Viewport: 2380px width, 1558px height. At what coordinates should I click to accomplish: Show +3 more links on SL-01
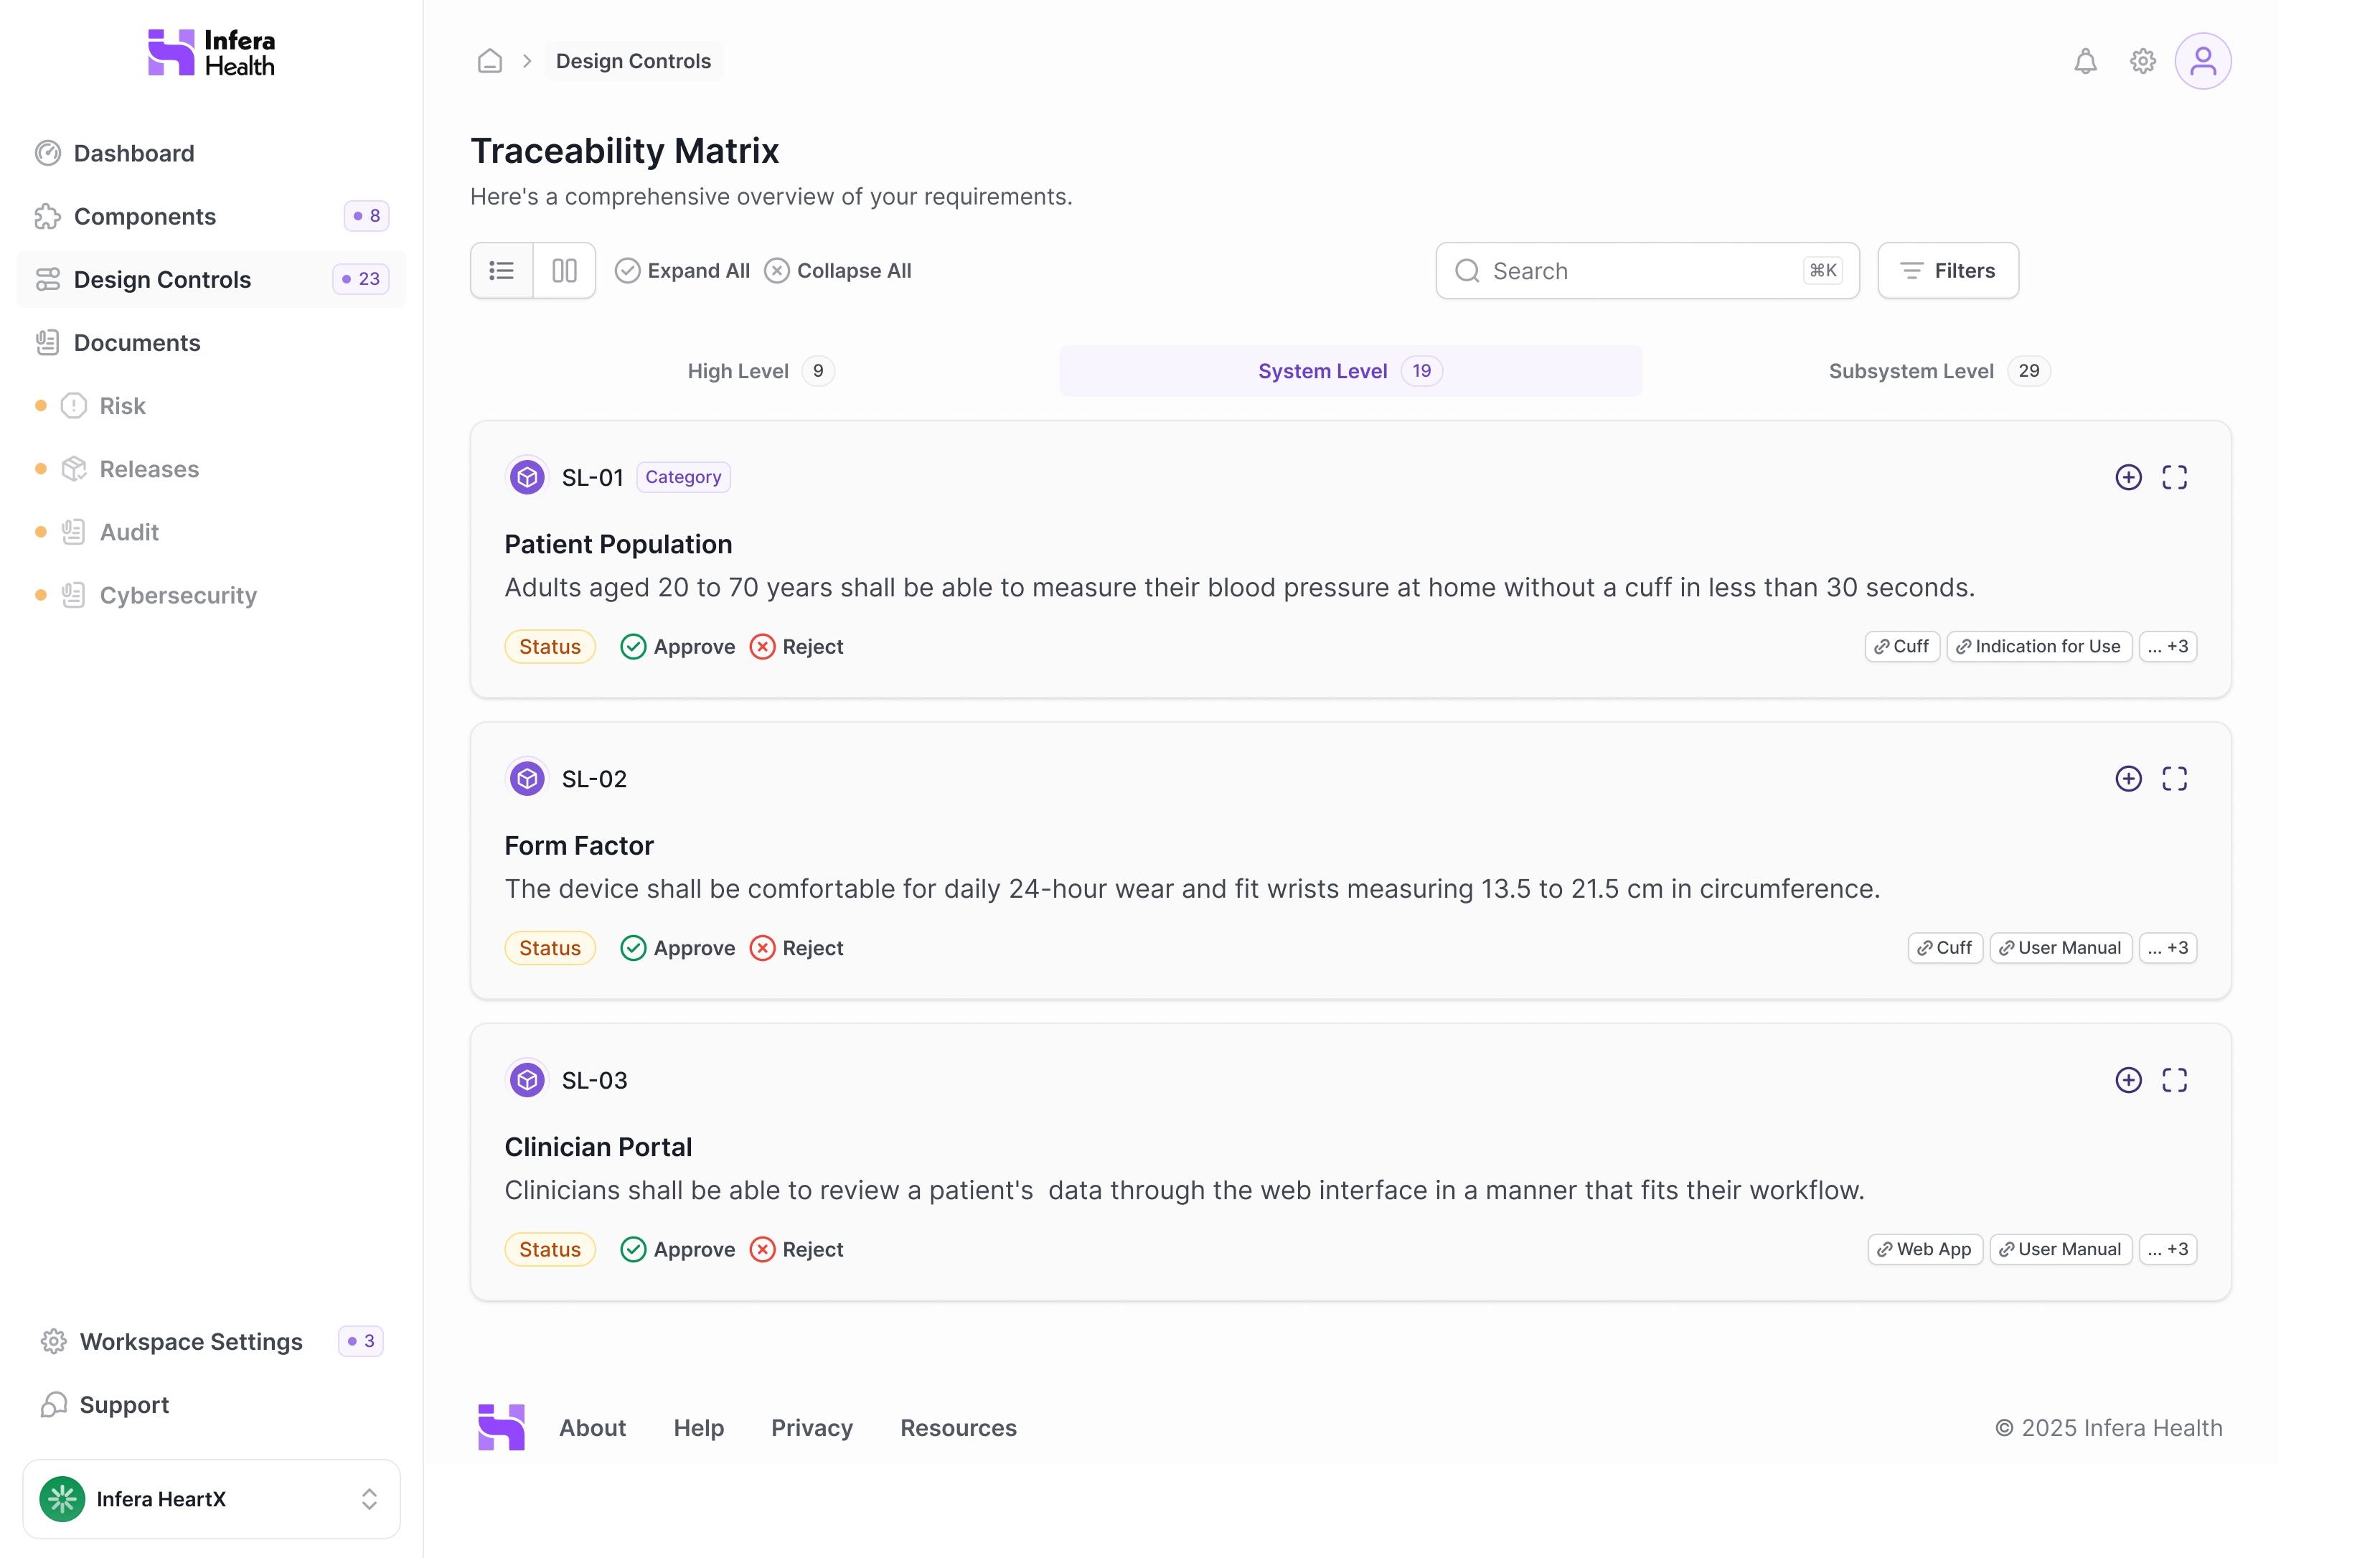coord(2167,646)
